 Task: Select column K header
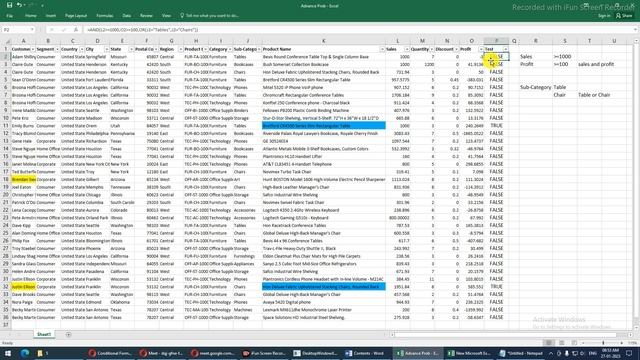coord(323,41)
